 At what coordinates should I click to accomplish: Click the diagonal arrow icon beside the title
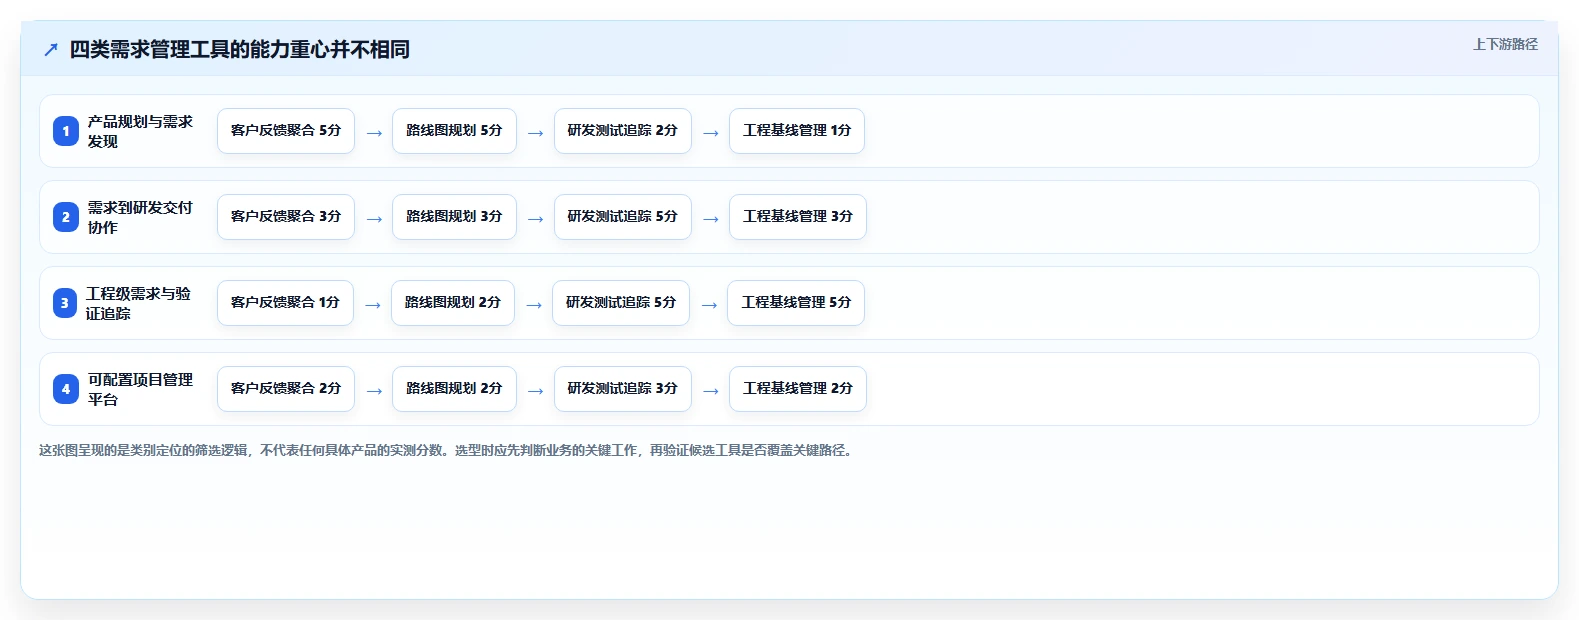tap(51, 49)
